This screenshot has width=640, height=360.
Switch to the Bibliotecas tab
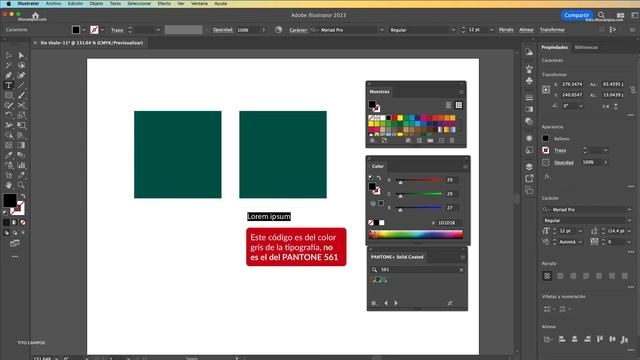click(x=586, y=47)
